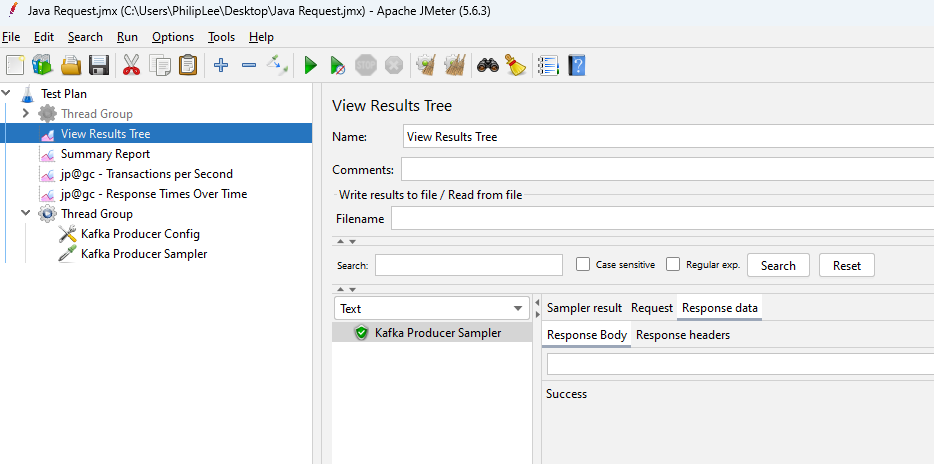
Task: Click Start no pauses toolbar icon
Action: pos(338,66)
